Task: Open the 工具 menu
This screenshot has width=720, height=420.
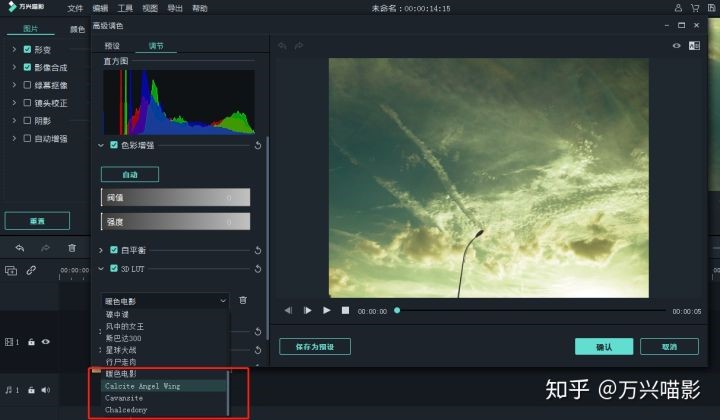Action: coord(125,8)
